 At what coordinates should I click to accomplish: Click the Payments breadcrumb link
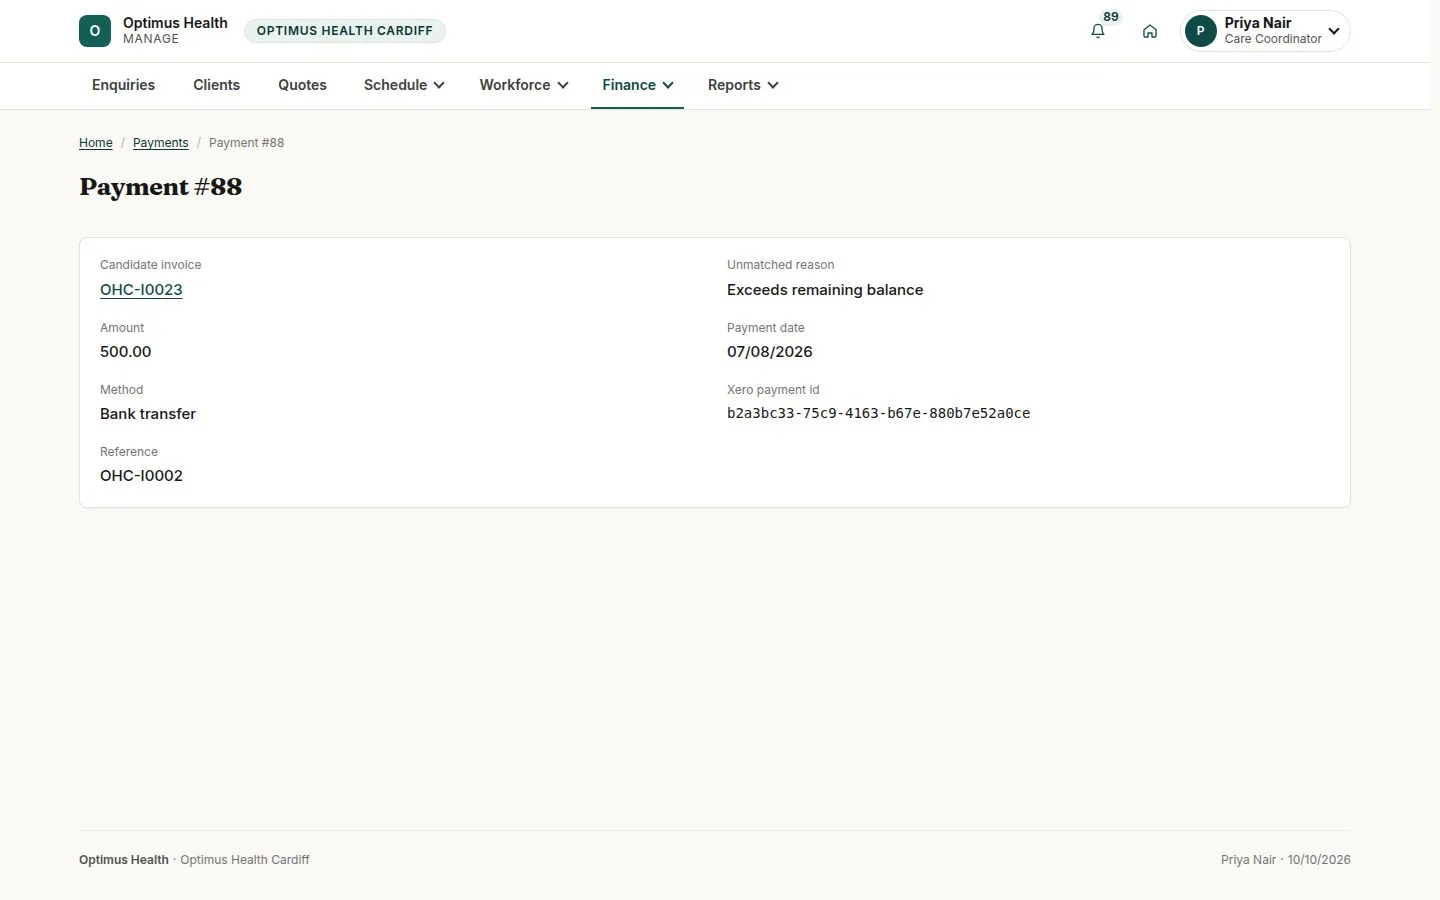pos(160,143)
